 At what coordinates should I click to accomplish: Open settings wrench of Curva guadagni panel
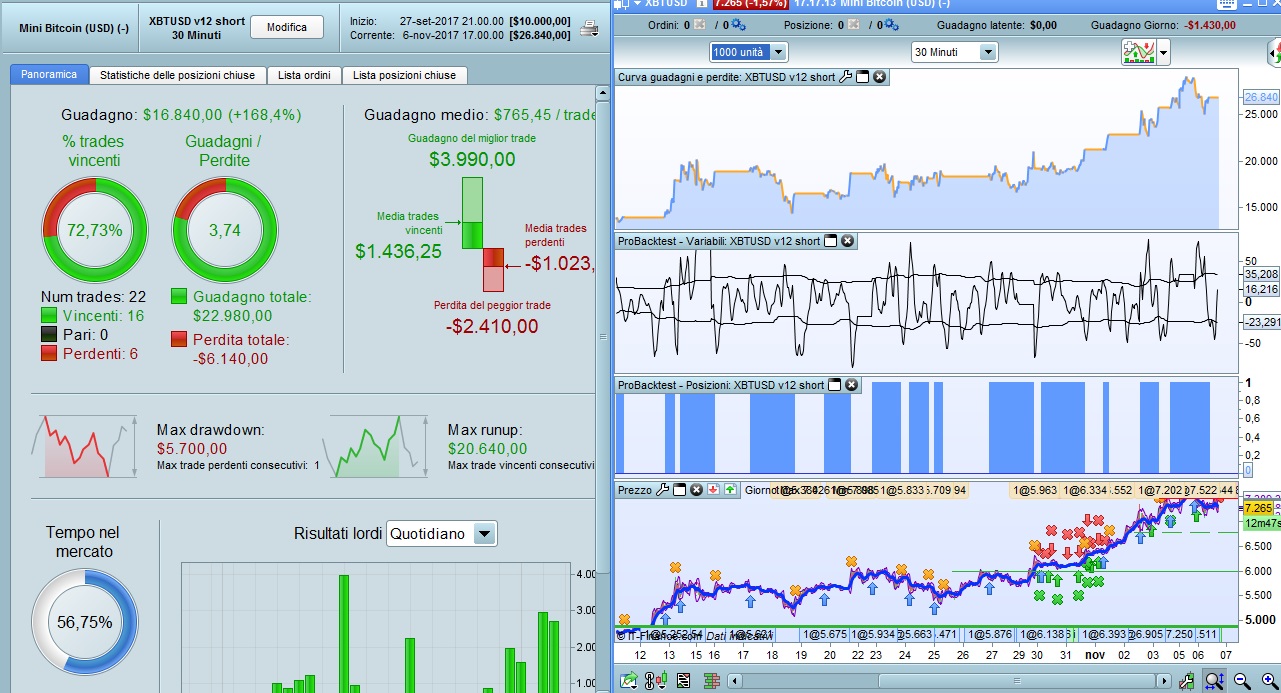(x=845, y=76)
